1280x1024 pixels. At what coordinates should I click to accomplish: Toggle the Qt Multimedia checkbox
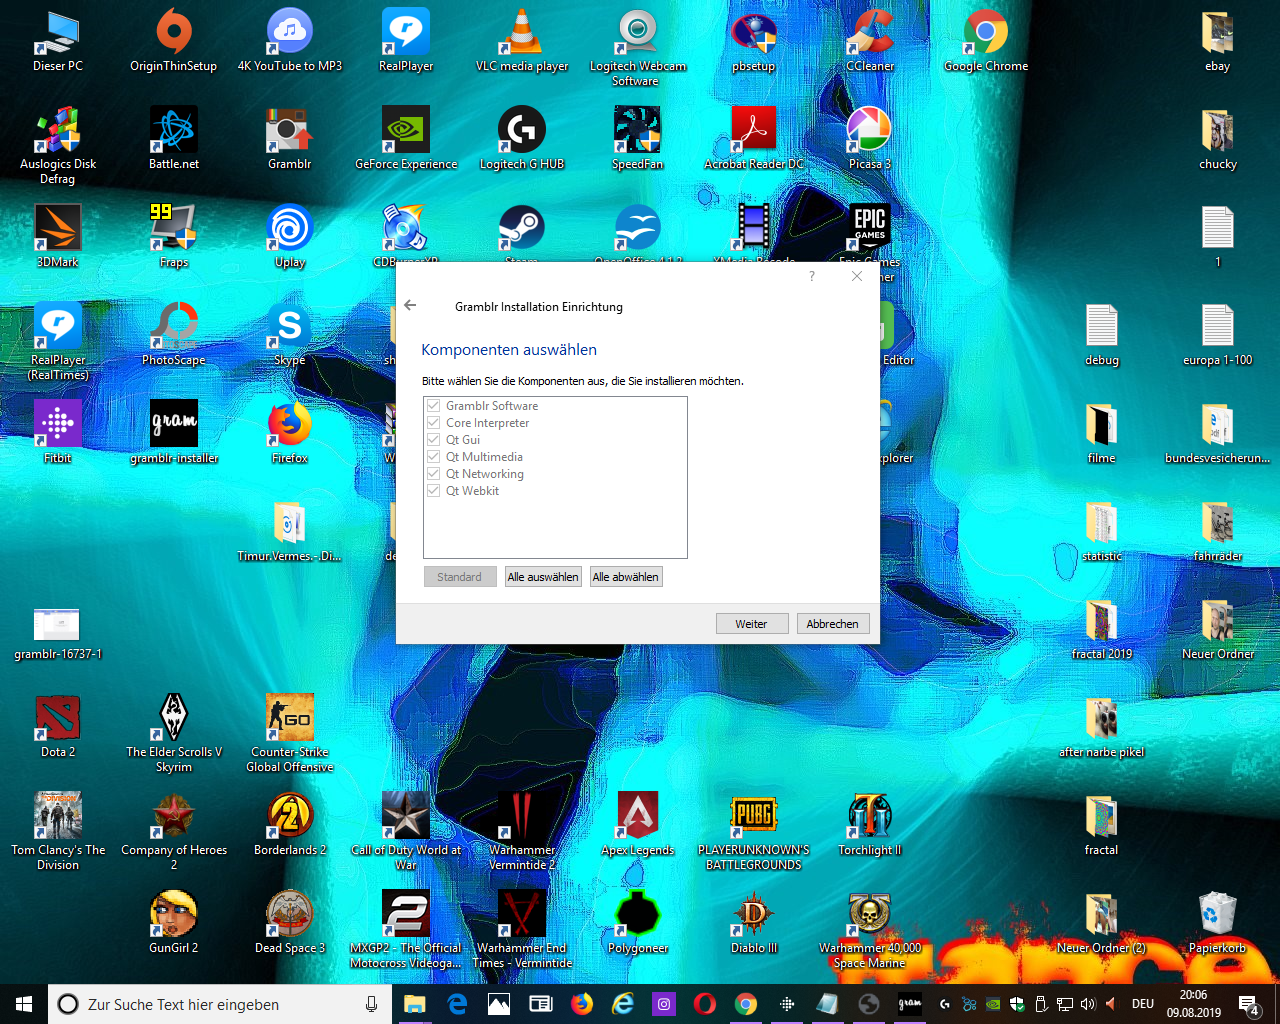[x=434, y=457]
